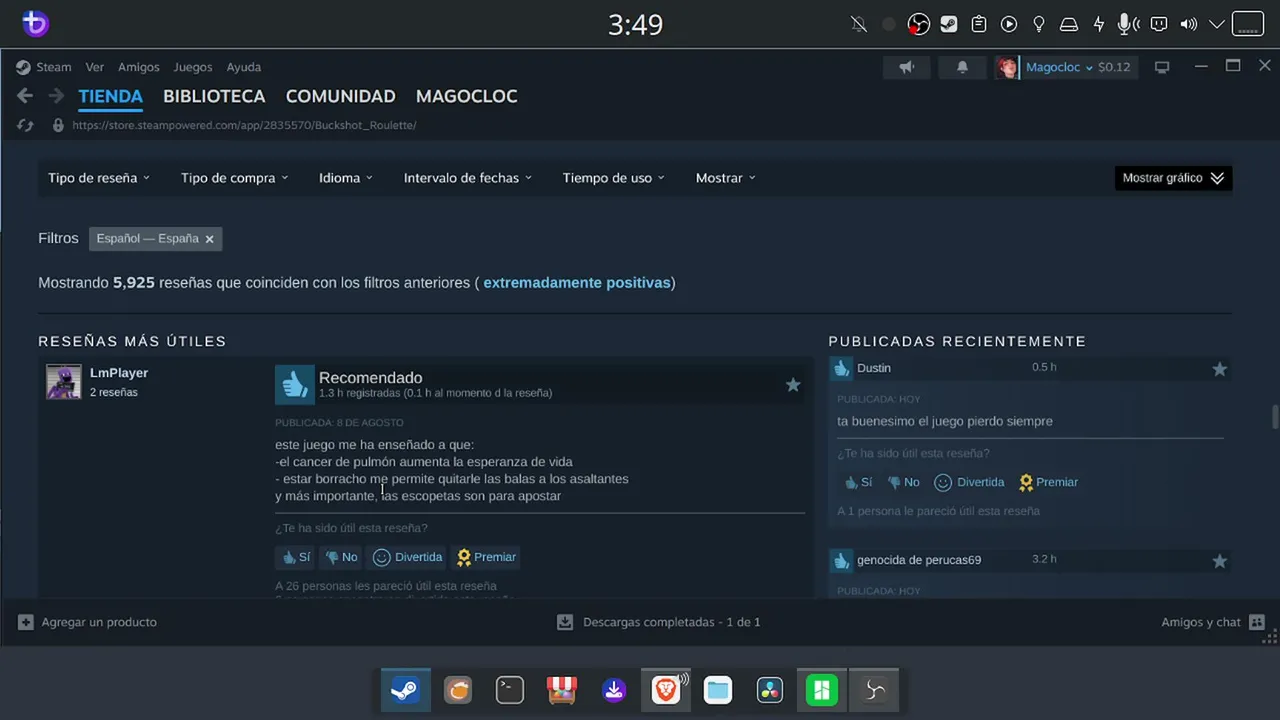Click Agregar un producto
The height and width of the screenshot is (720, 1280).
[88, 622]
